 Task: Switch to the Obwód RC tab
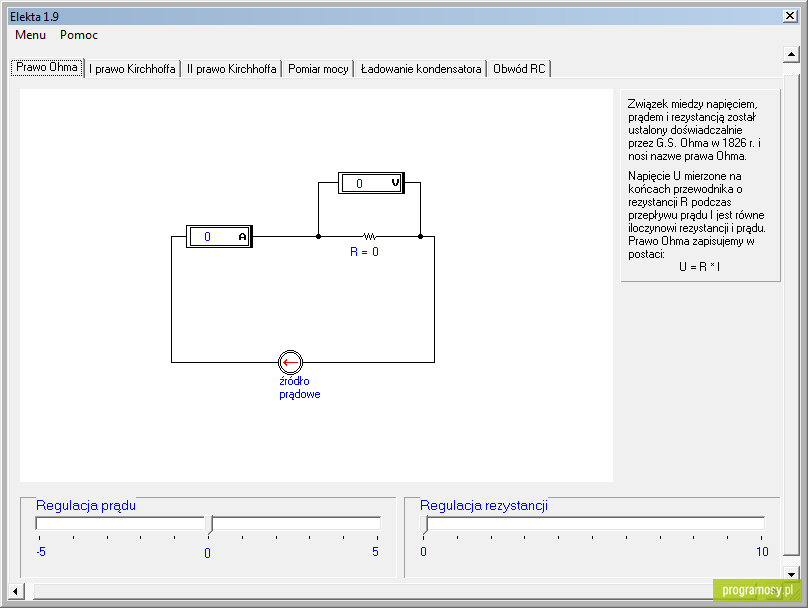[519, 69]
